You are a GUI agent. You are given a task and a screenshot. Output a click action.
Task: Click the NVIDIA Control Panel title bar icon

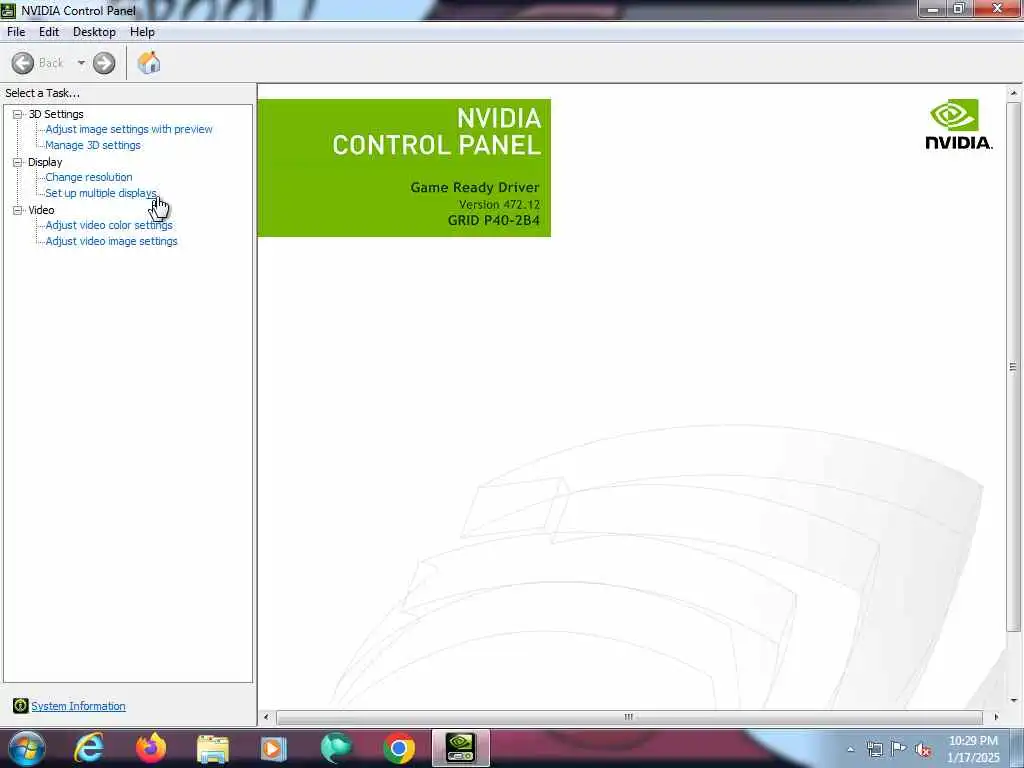8,10
